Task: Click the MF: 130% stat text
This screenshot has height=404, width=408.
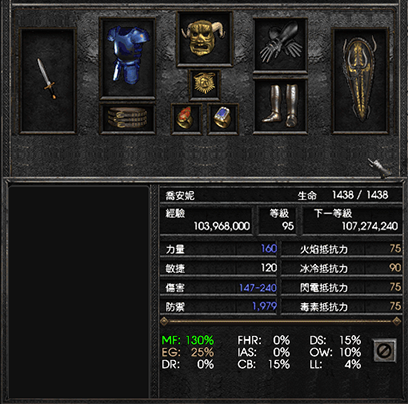Action: pyautogui.click(x=188, y=340)
